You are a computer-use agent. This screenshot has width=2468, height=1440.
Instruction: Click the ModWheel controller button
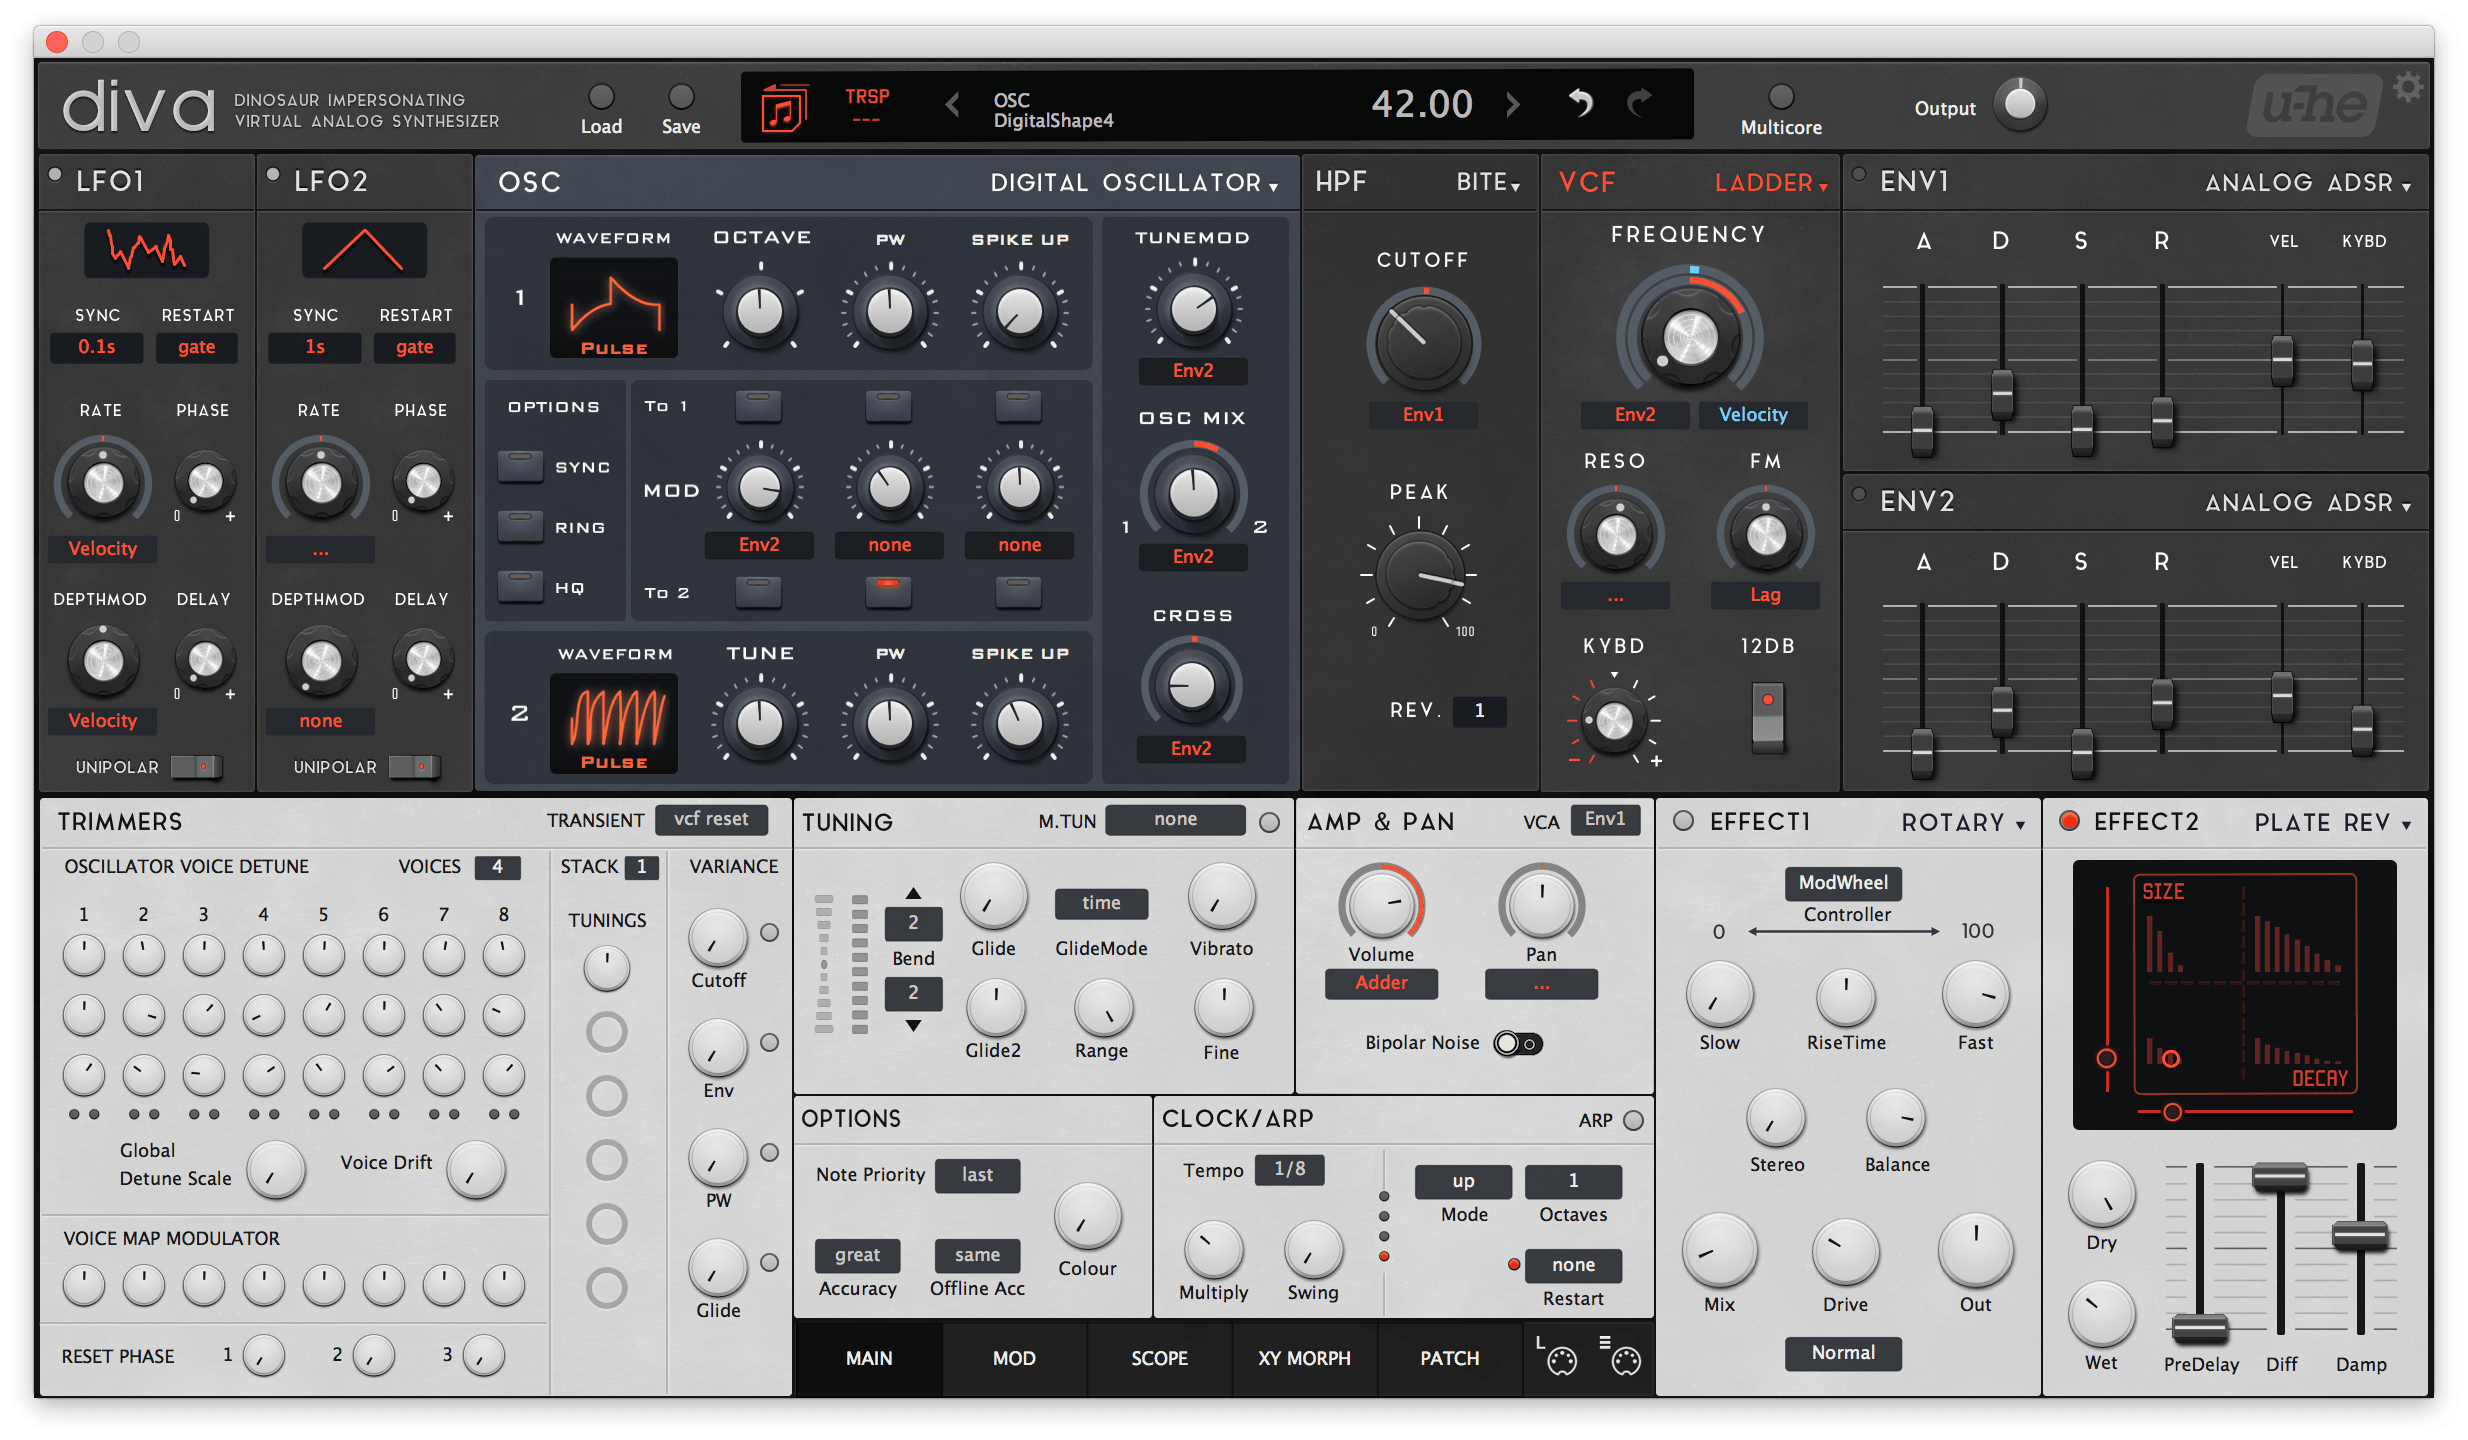pyautogui.click(x=1843, y=883)
